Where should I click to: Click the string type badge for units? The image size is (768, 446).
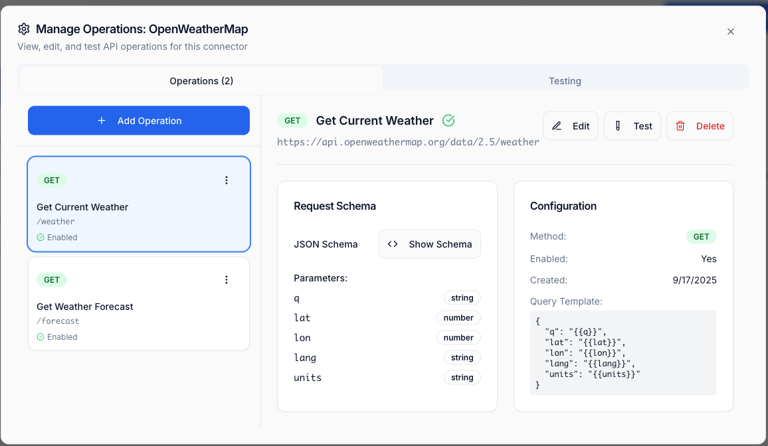(x=462, y=377)
